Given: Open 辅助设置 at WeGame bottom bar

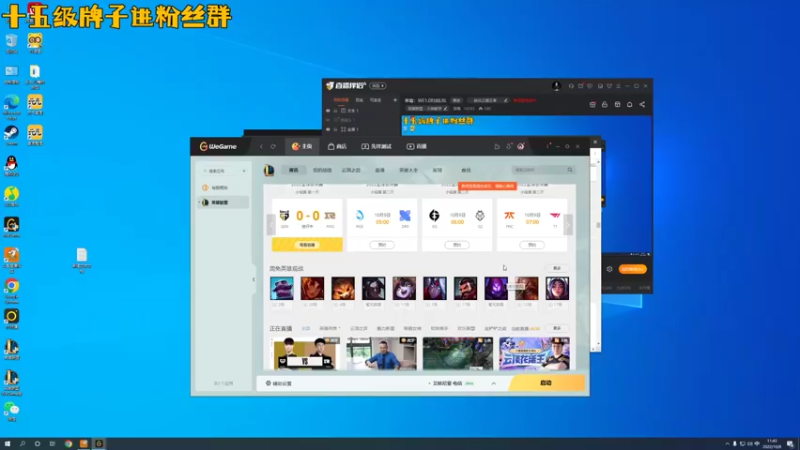Looking at the screenshot, I should [x=279, y=383].
